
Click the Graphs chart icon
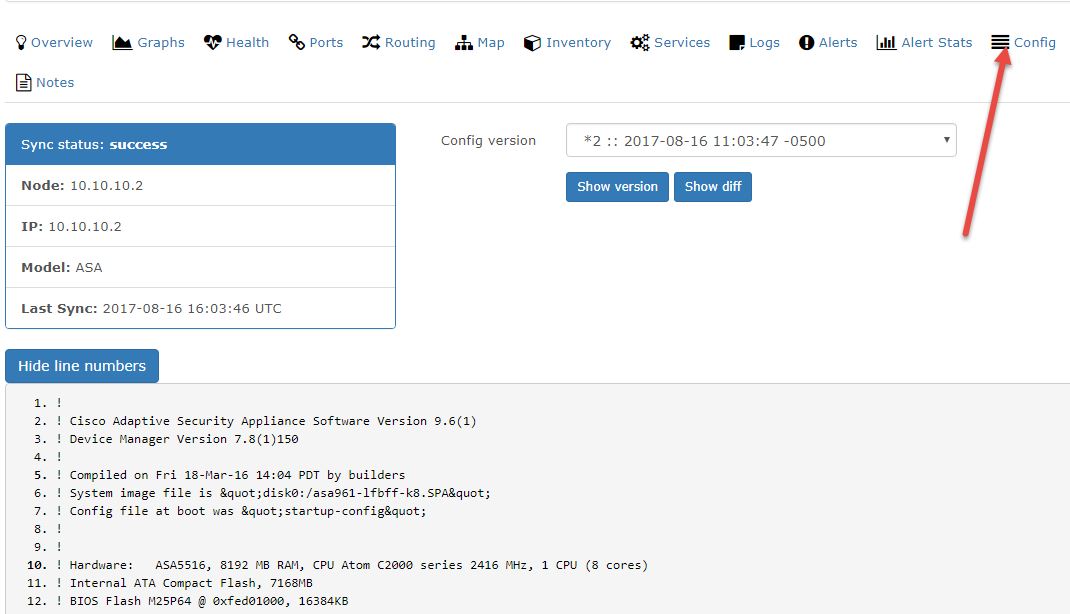(x=122, y=42)
